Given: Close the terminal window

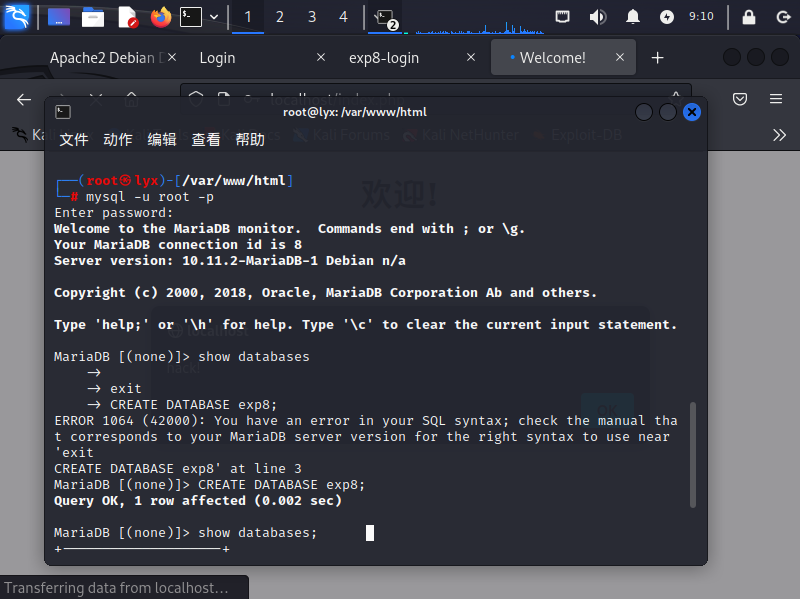Looking at the screenshot, I should (692, 112).
